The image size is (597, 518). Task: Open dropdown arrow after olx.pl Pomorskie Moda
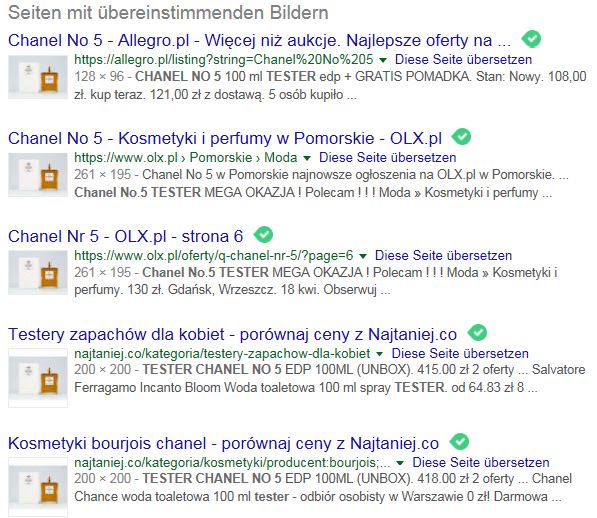[307, 158]
